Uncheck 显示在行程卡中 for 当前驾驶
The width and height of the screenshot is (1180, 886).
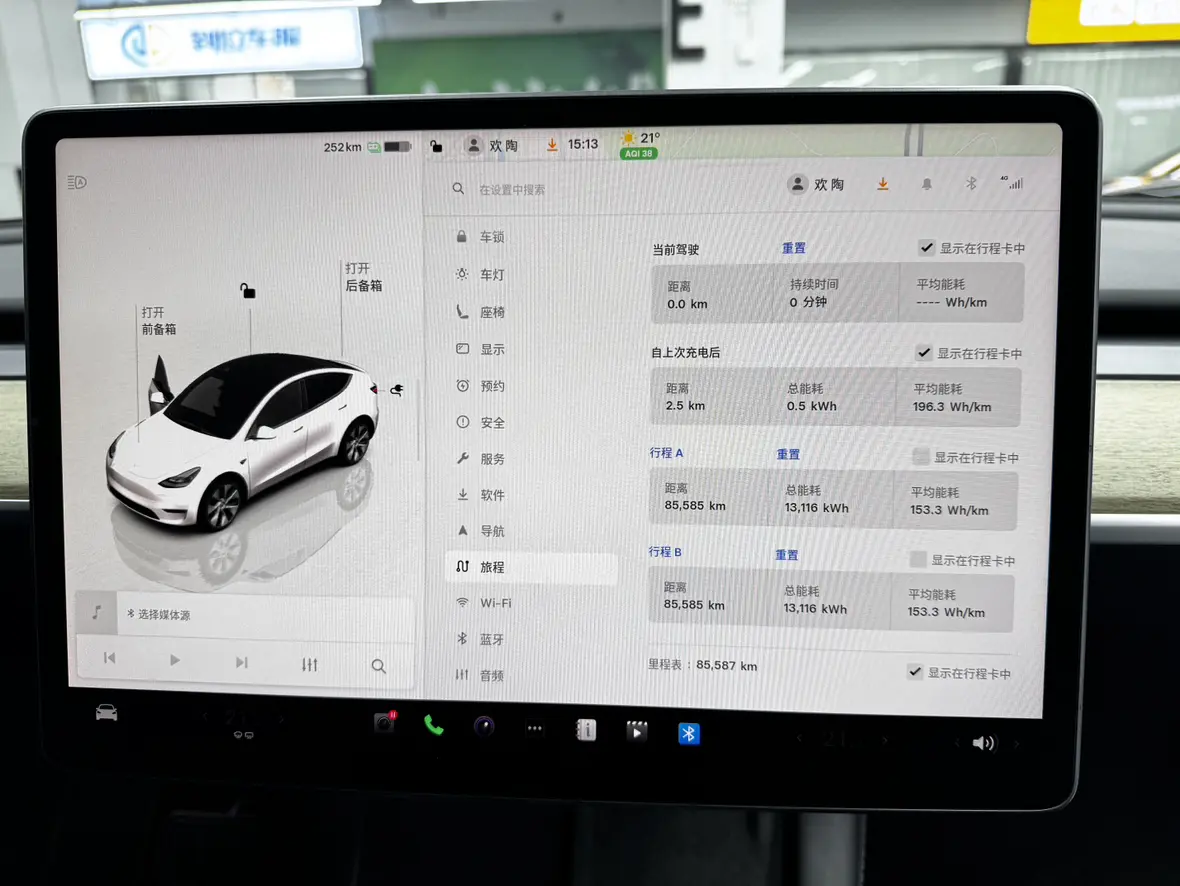tap(927, 248)
